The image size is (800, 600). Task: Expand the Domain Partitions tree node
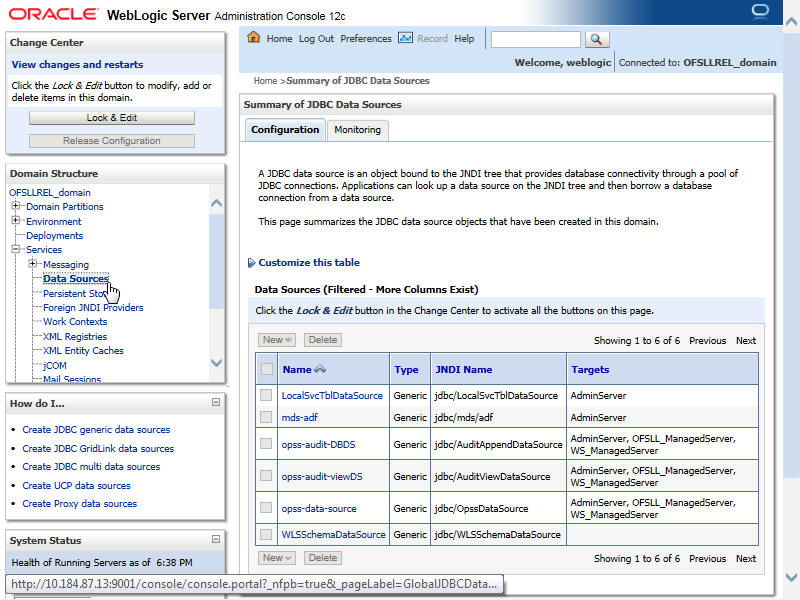pos(16,206)
